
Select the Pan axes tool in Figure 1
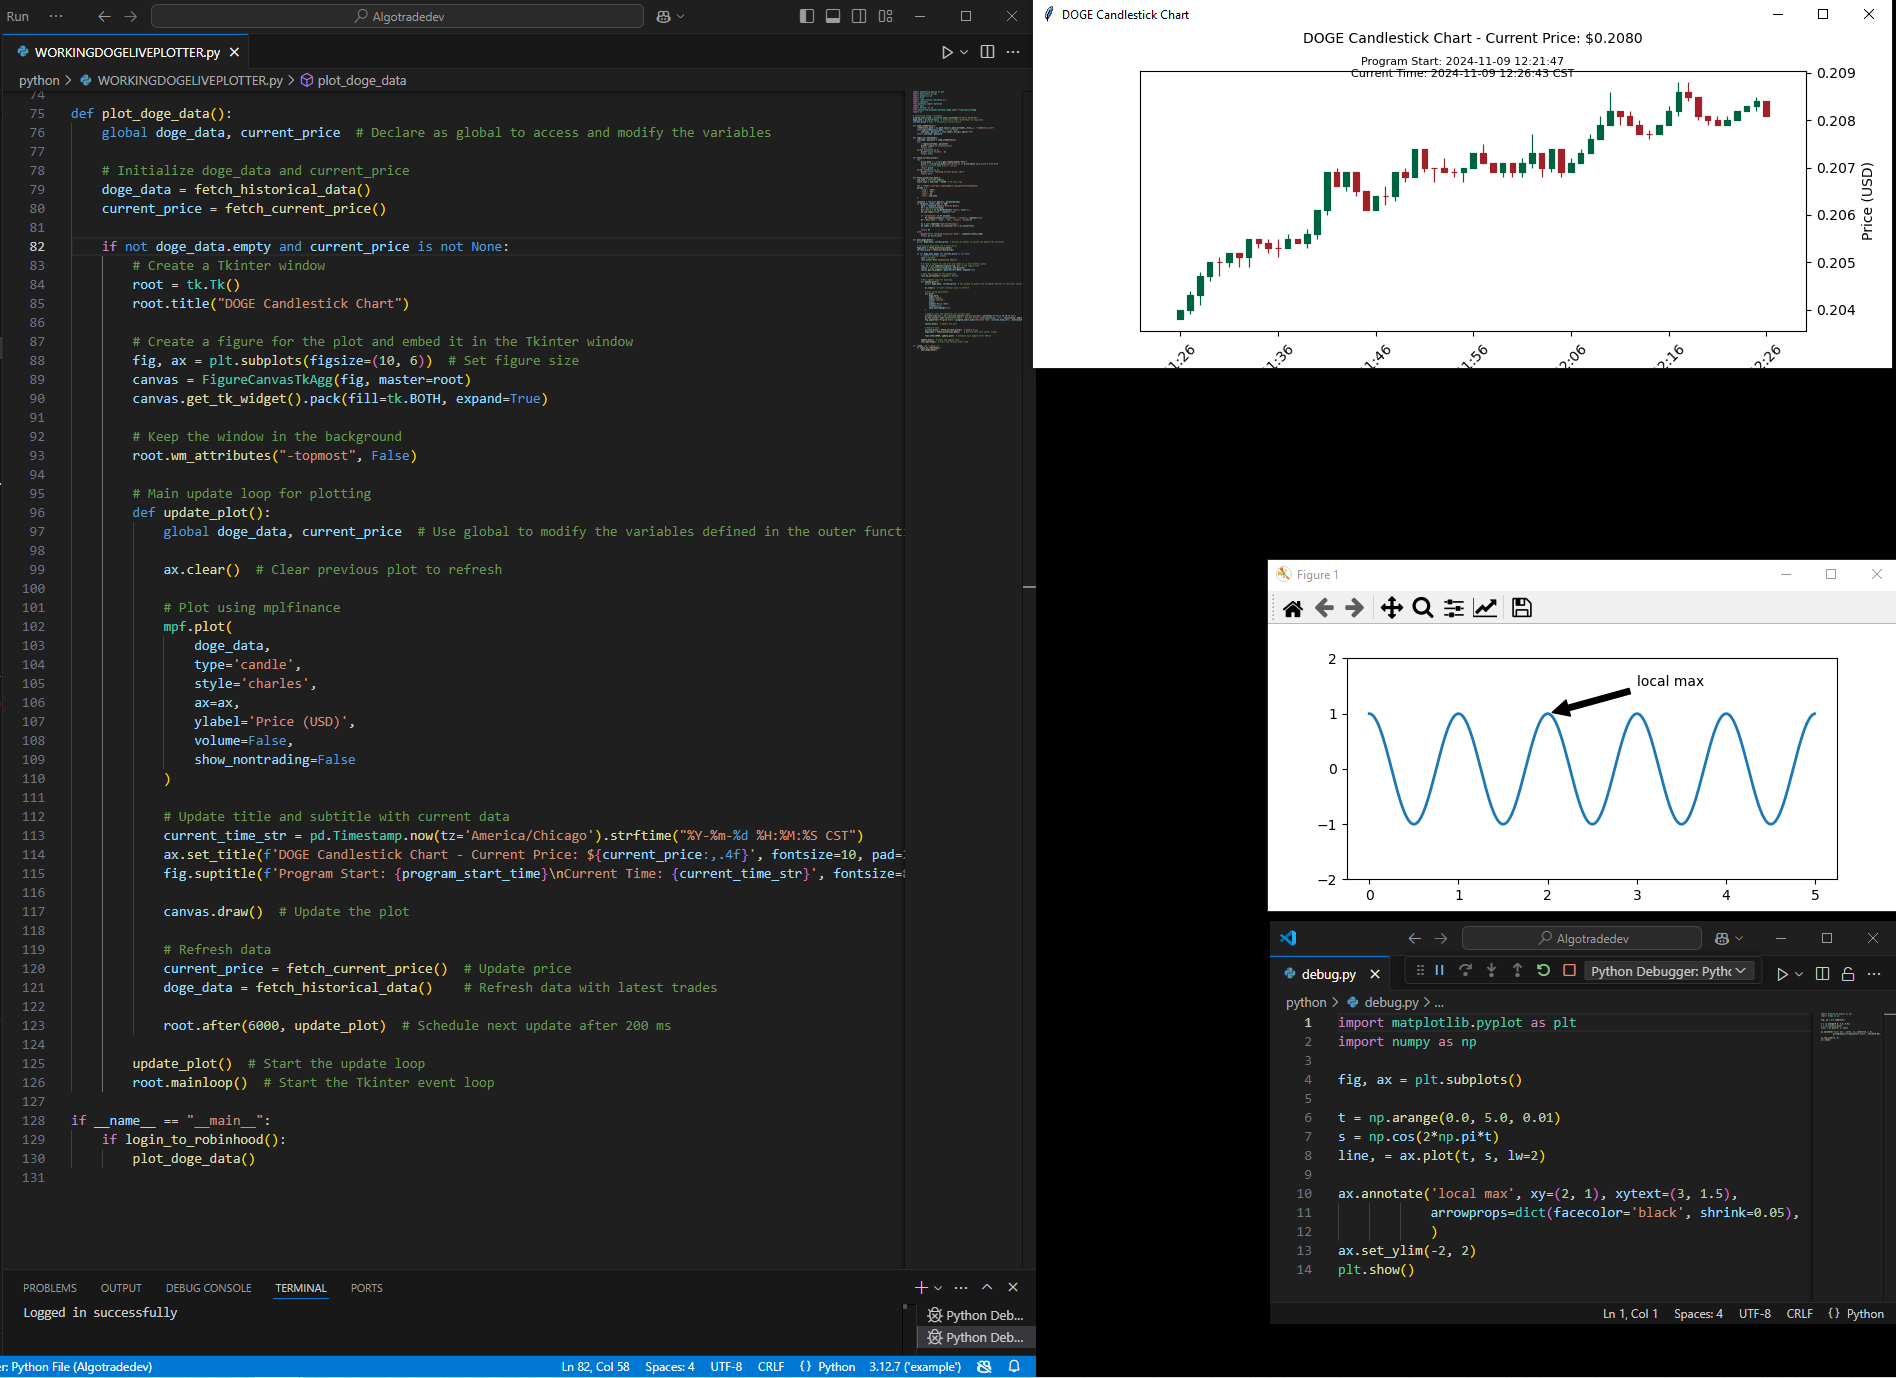tap(1391, 608)
